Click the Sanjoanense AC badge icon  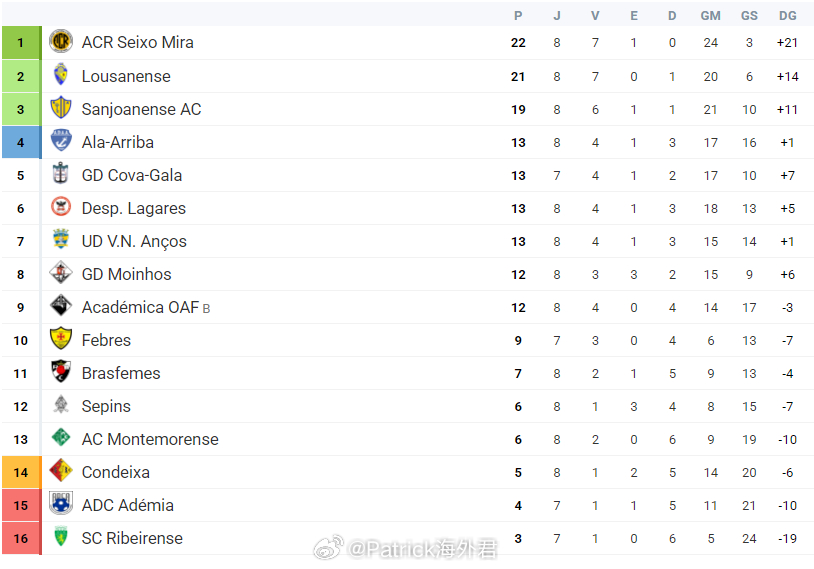coord(61,108)
